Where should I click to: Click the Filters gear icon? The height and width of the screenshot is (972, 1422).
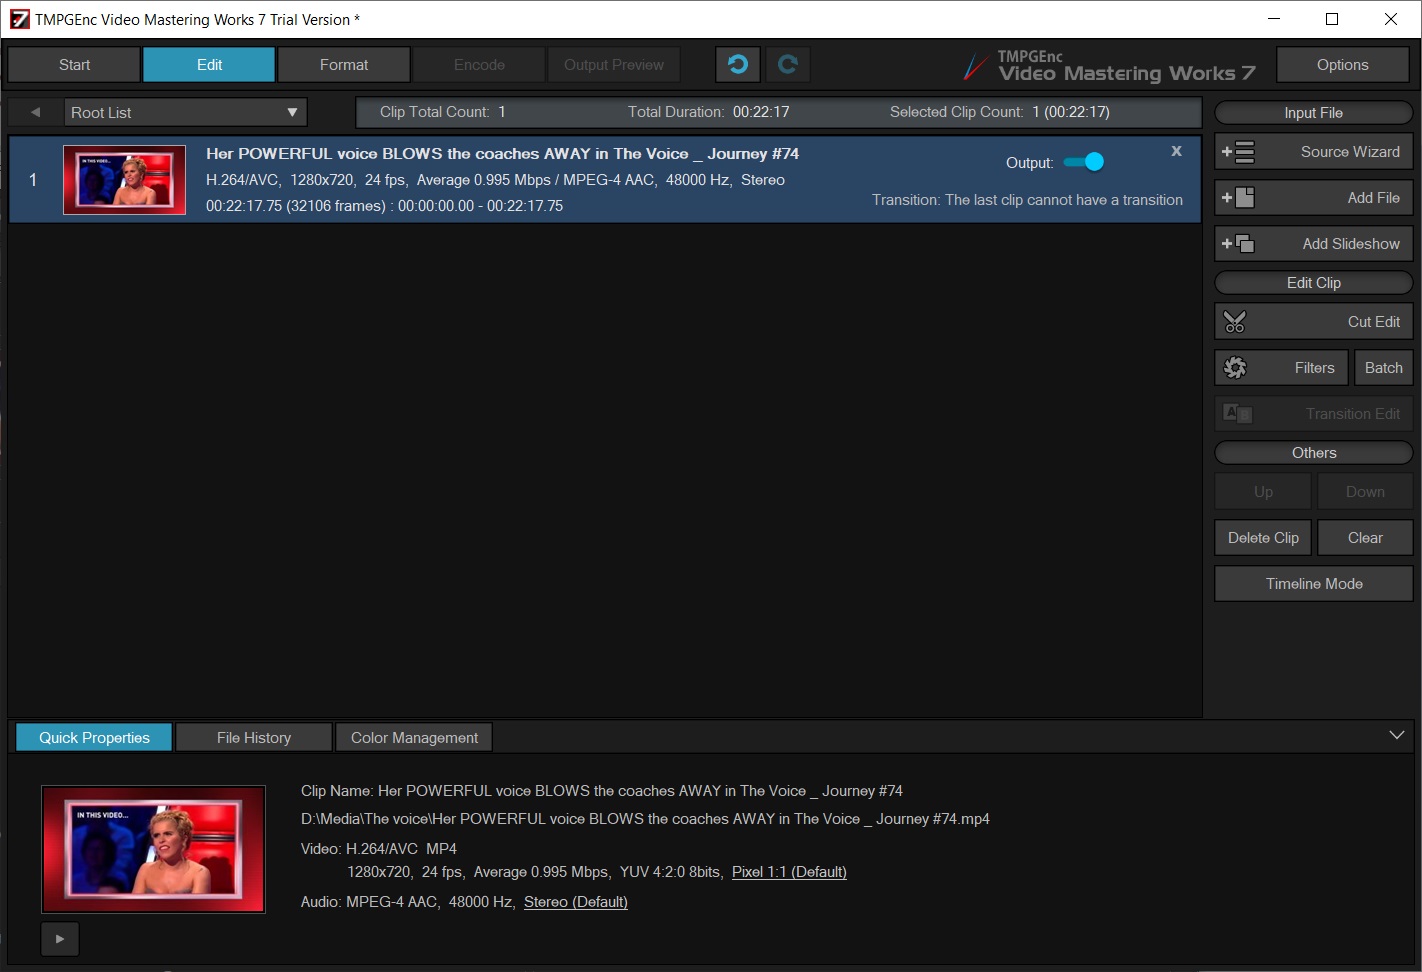coord(1235,368)
